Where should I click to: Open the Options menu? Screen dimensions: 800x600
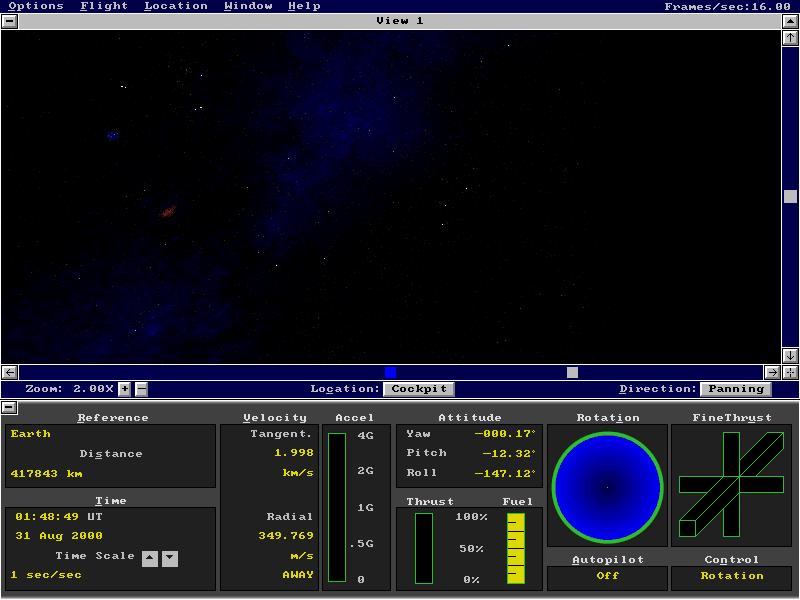(x=36, y=6)
